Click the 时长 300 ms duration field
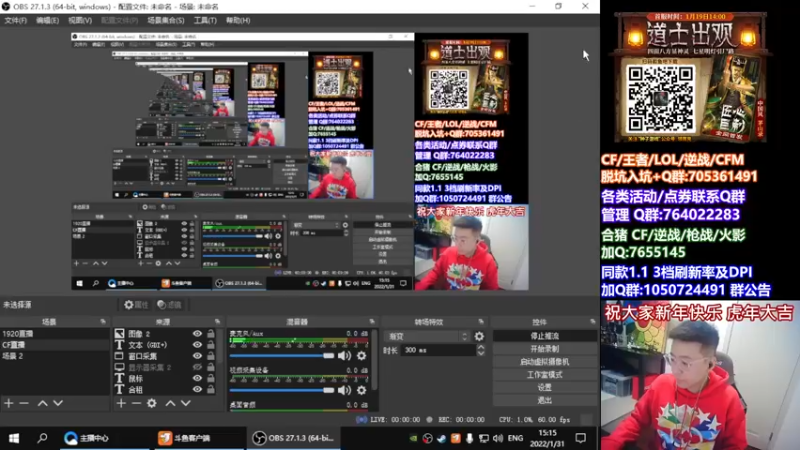 (439, 351)
